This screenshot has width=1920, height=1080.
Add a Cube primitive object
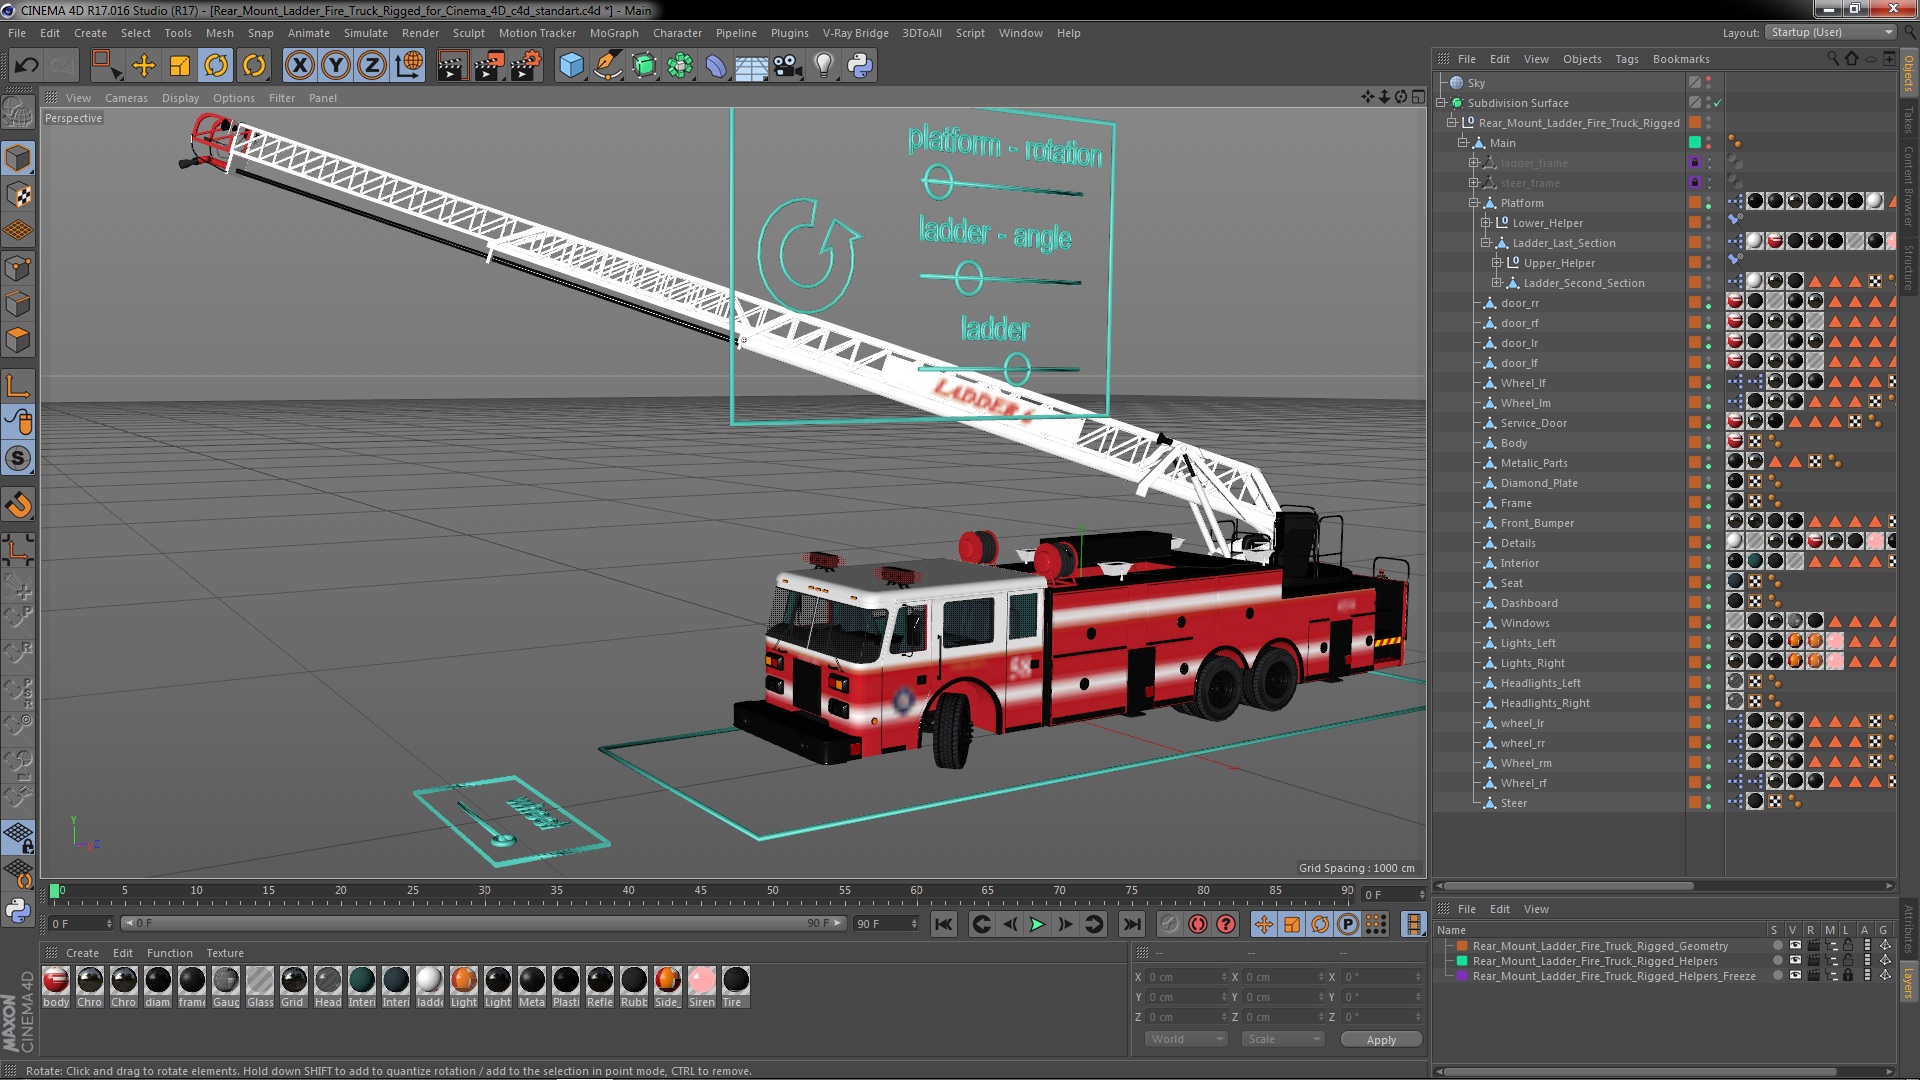(x=571, y=66)
